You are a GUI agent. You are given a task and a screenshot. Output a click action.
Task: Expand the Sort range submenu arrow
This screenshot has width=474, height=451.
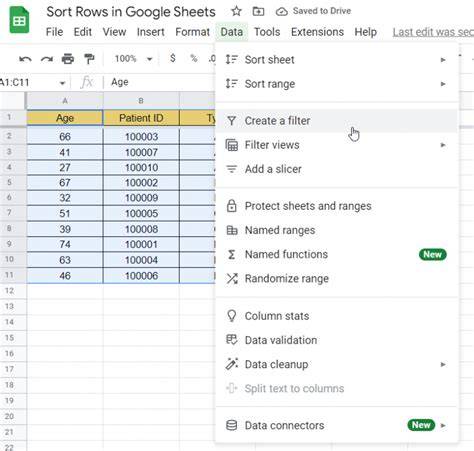(443, 84)
